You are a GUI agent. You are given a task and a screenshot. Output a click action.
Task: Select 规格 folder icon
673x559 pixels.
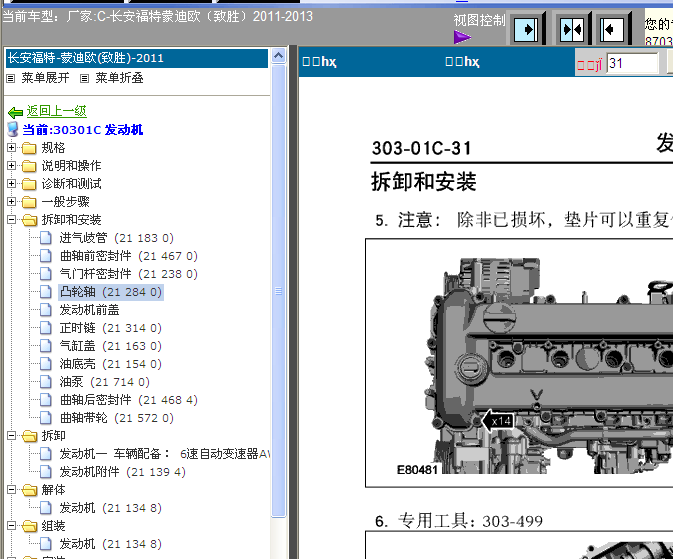coord(29,148)
